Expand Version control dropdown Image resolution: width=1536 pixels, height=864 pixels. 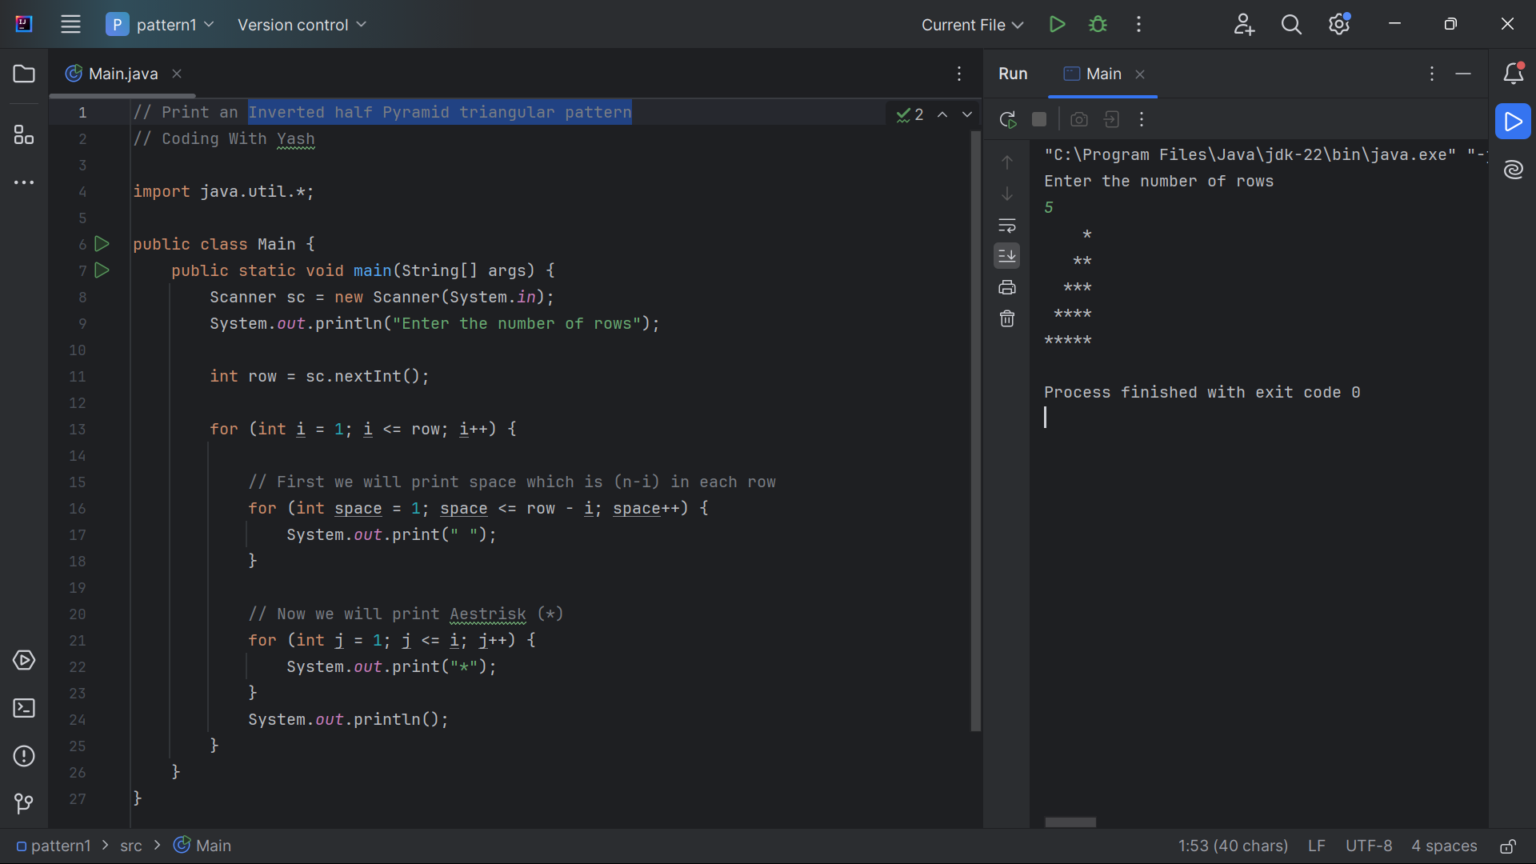(302, 24)
